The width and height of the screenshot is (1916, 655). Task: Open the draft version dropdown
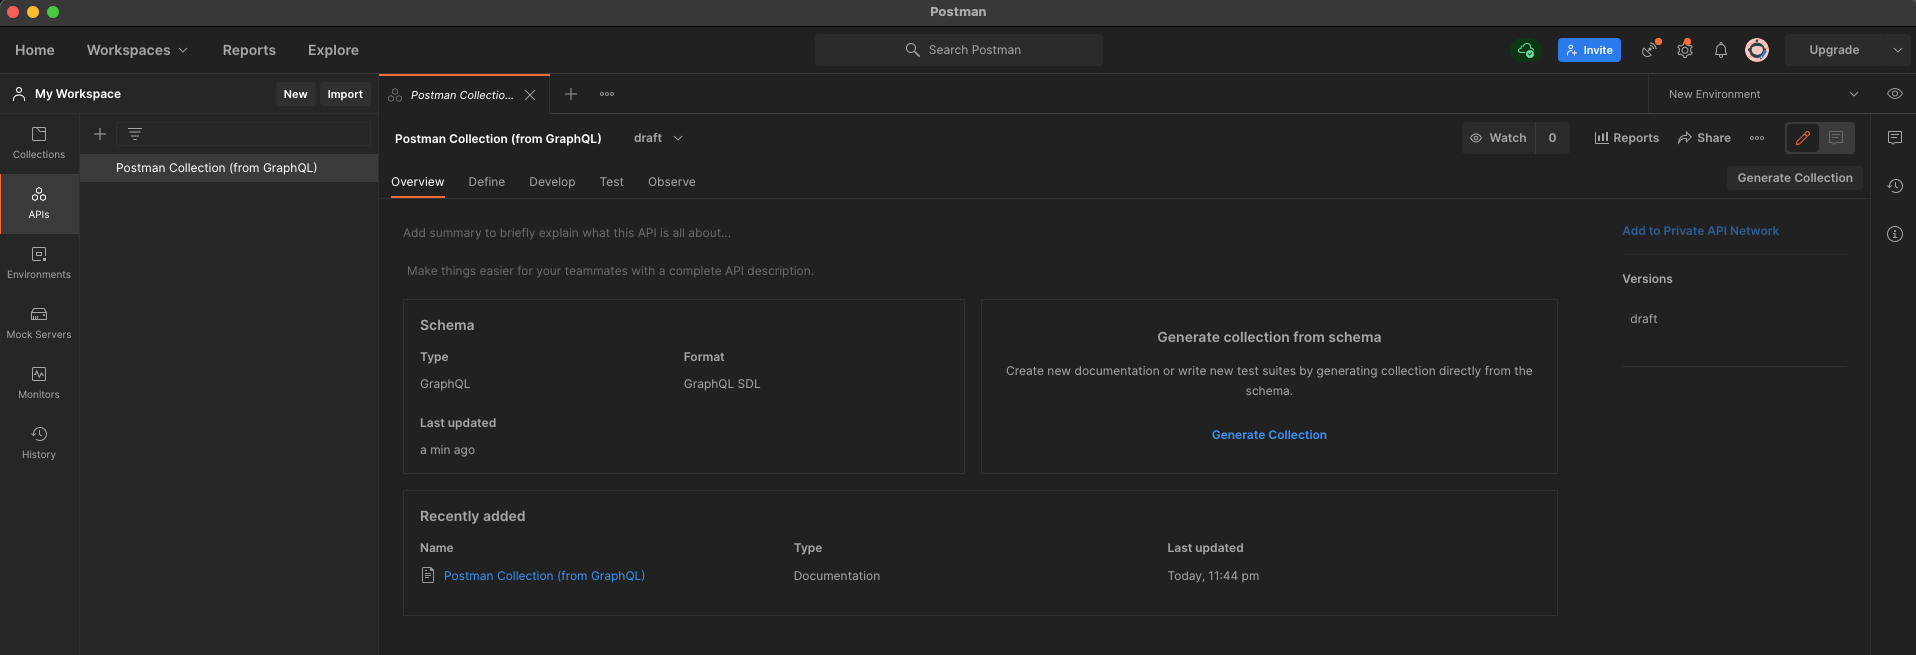pyautogui.click(x=658, y=138)
